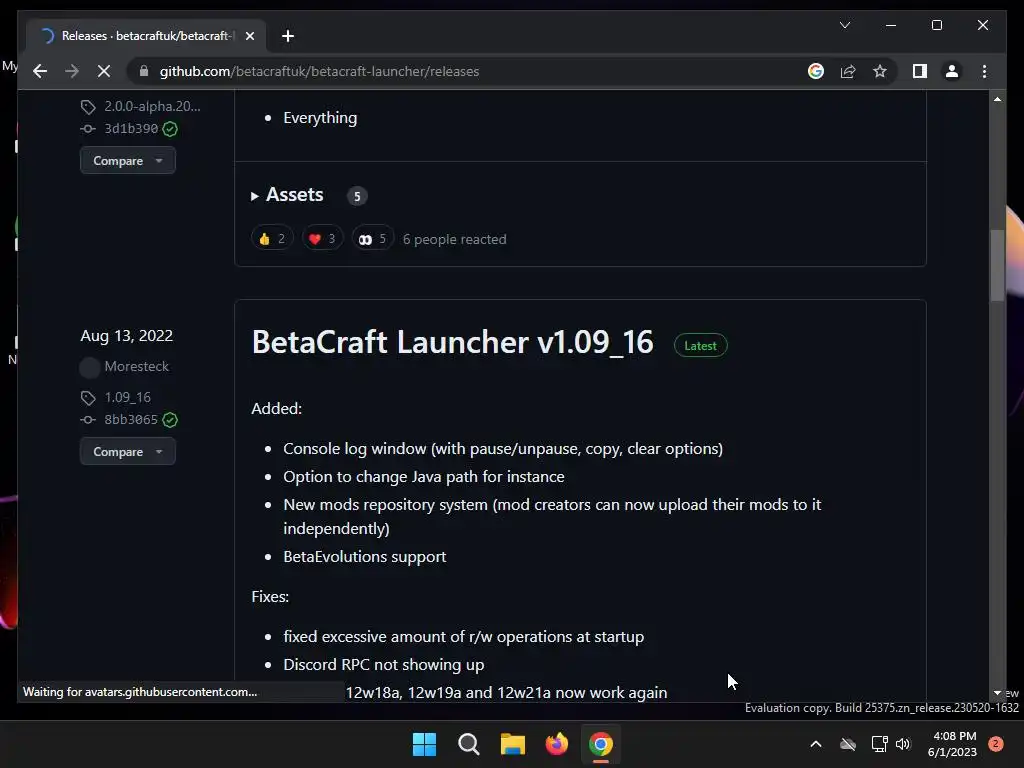This screenshot has width=1024, height=768.
Task: Click the scrollbar up arrow
Action: pyautogui.click(x=997, y=99)
